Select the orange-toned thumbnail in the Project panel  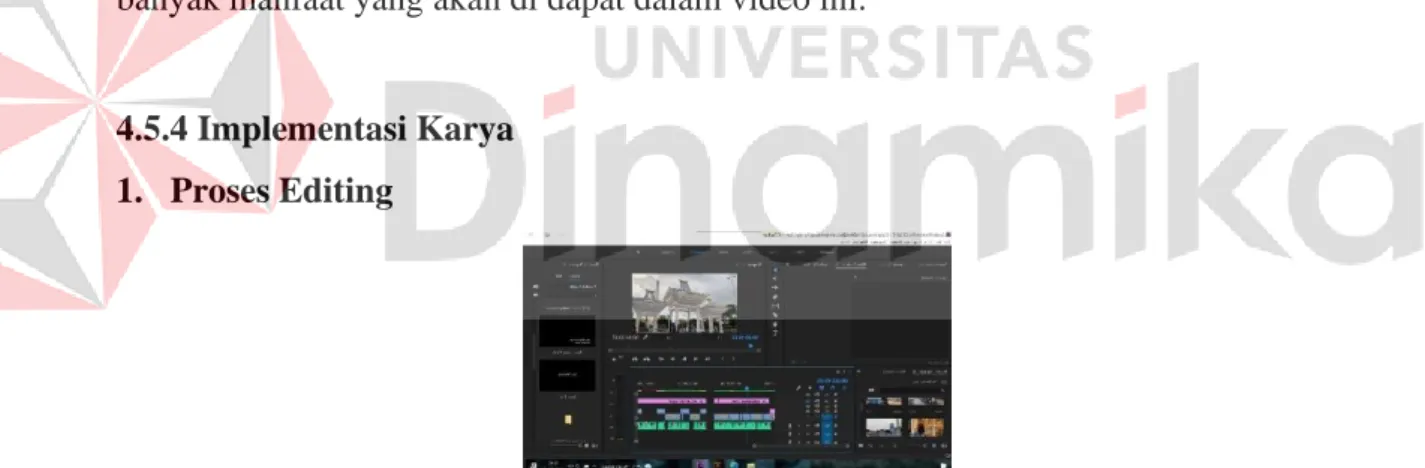[926, 427]
